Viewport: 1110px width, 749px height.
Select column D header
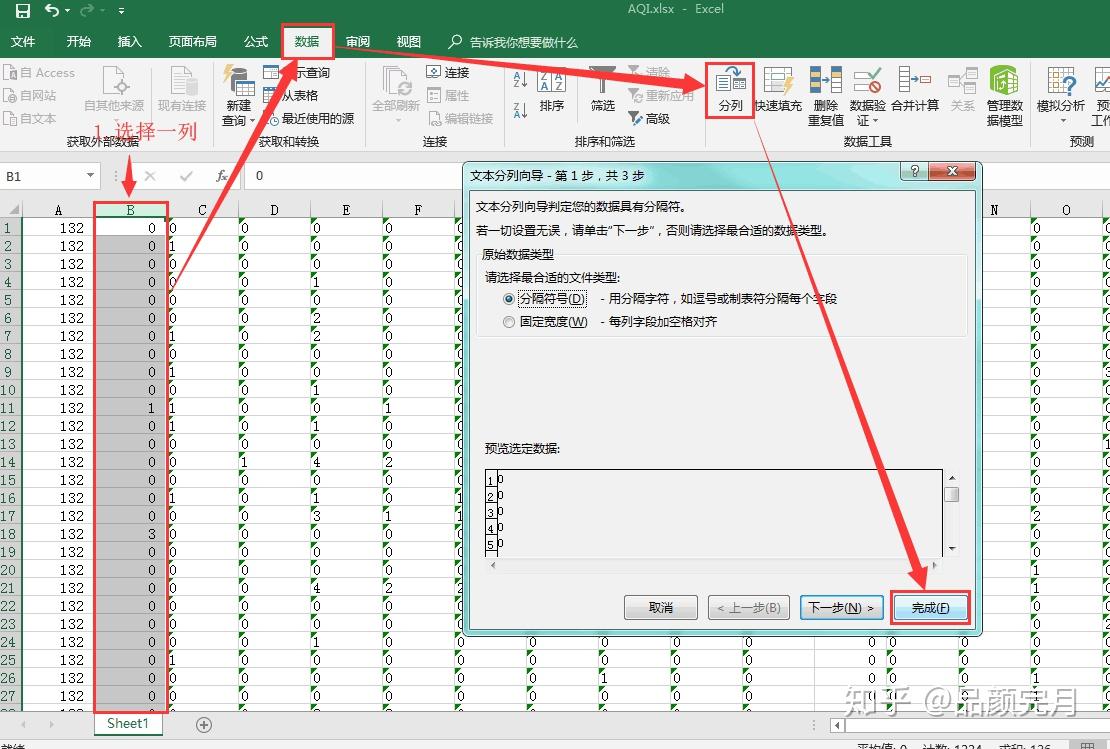(x=275, y=210)
